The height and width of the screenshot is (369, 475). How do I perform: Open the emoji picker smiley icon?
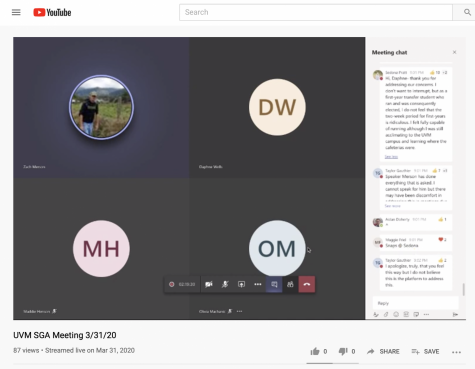coord(396,314)
